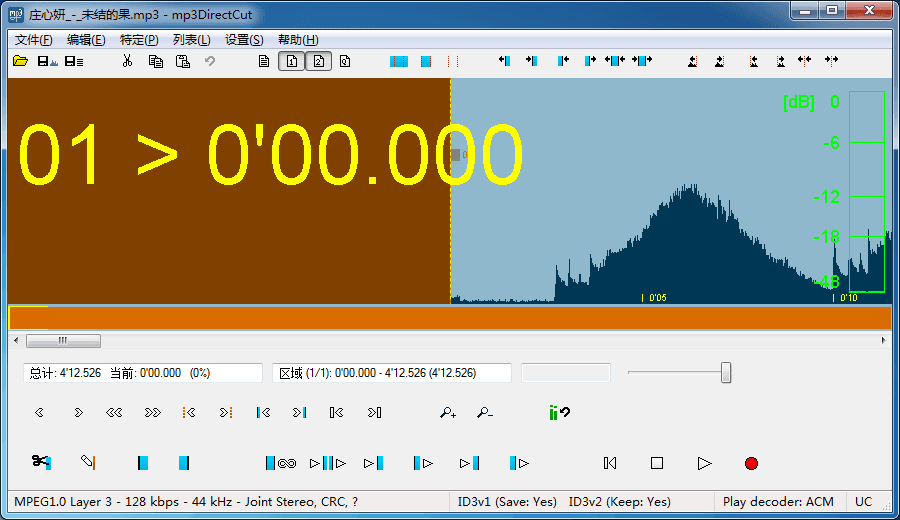Click the horizontal scrollbar thumb

click(x=63, y=340)
